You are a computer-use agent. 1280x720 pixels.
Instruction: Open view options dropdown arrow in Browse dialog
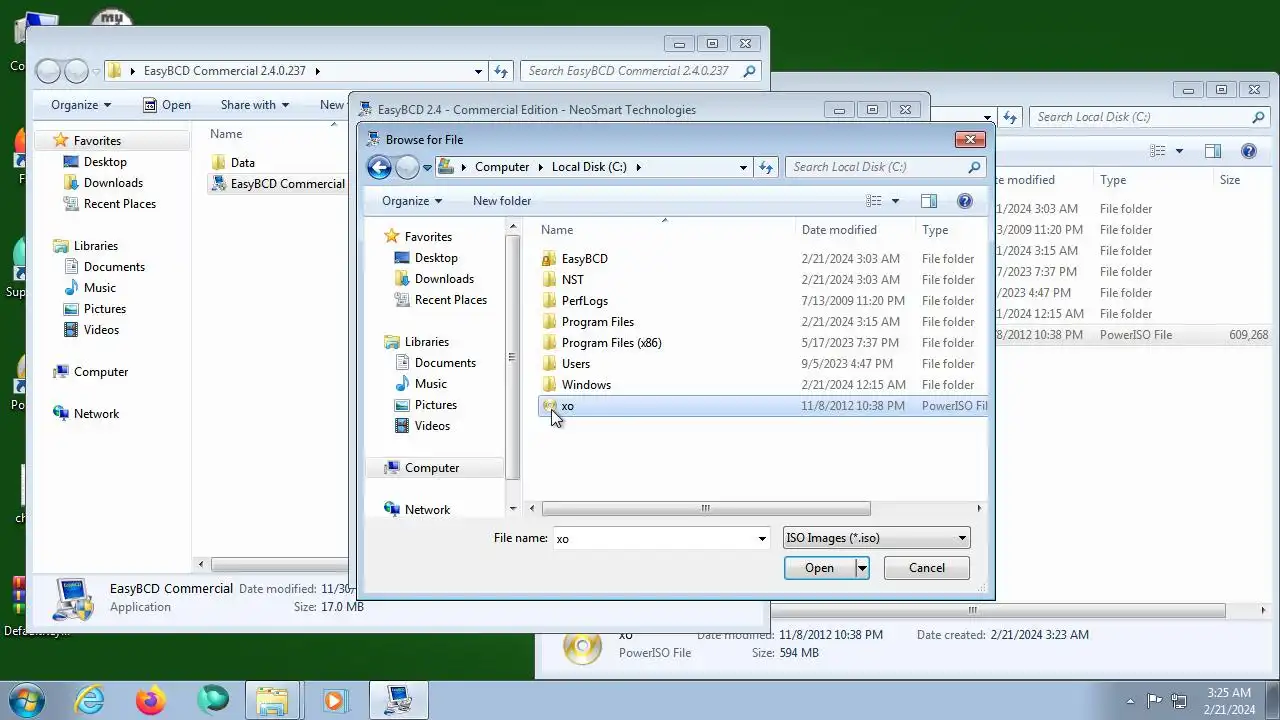pyautogui.click(x=895, y=201)
